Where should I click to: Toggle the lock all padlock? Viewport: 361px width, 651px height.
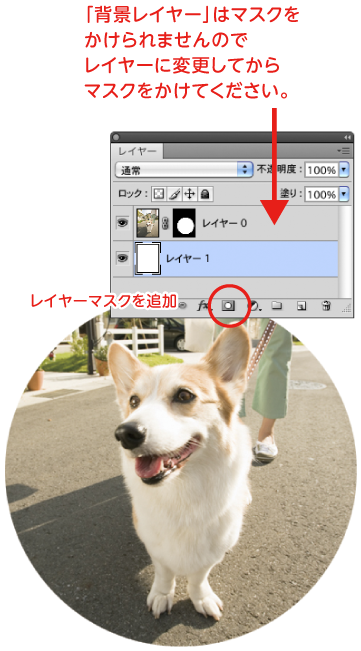(205, 194)
